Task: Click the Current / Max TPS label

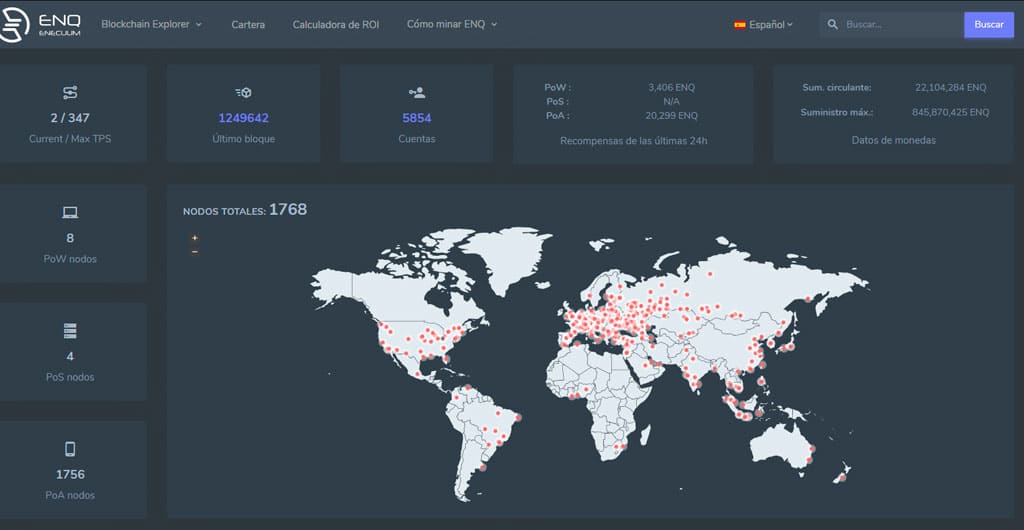Action: pos(70,139)
